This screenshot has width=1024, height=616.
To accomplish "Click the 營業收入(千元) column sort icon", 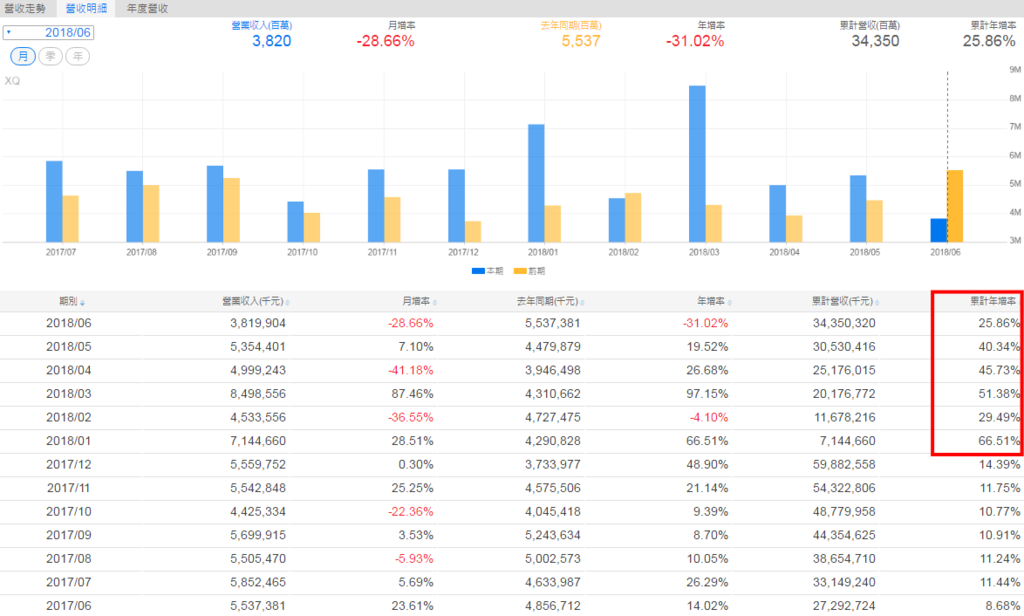I will [287, 302].
